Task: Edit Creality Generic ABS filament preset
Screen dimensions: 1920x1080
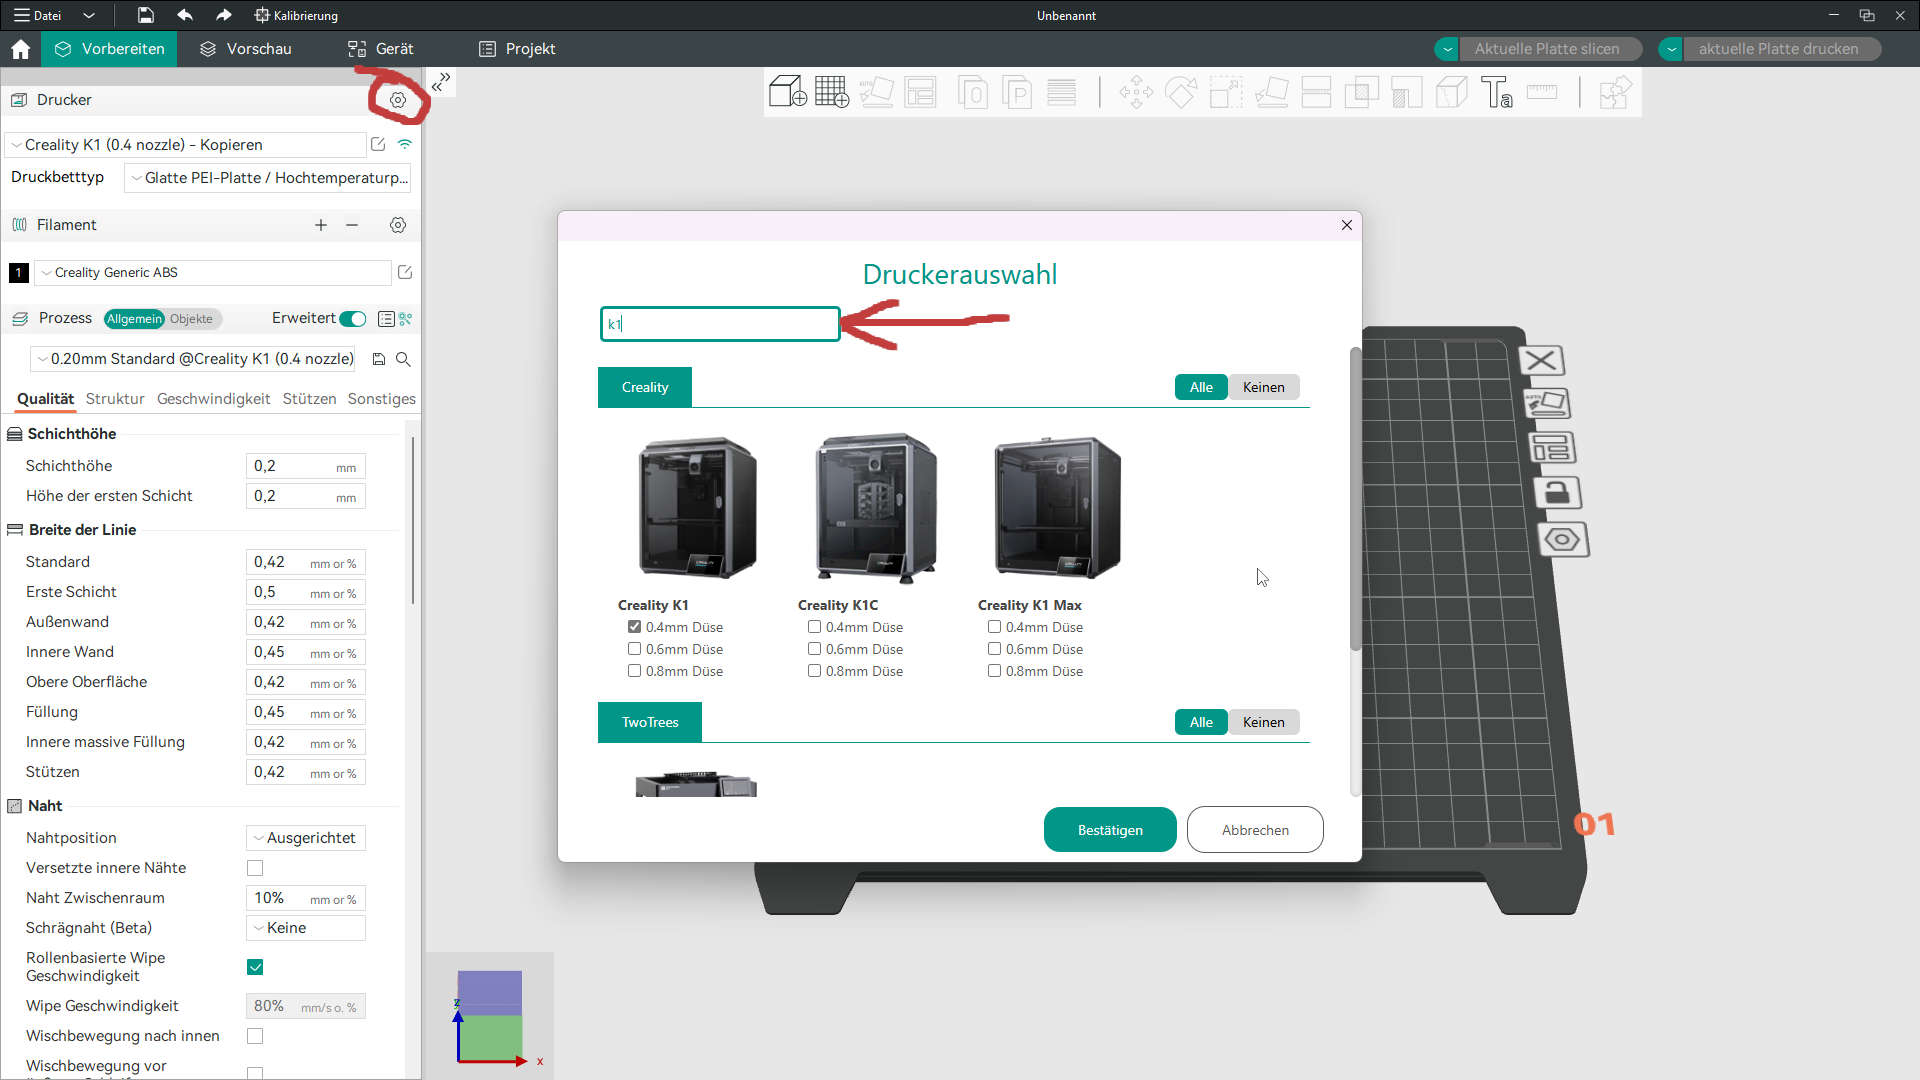Action: (x=405, y=272)
